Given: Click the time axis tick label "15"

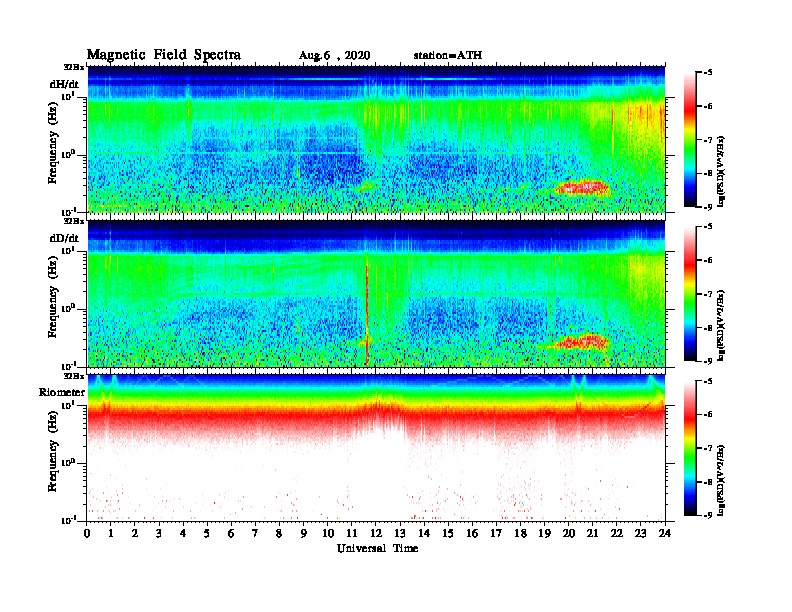Looking at the screenshot, I should [448, 534].
